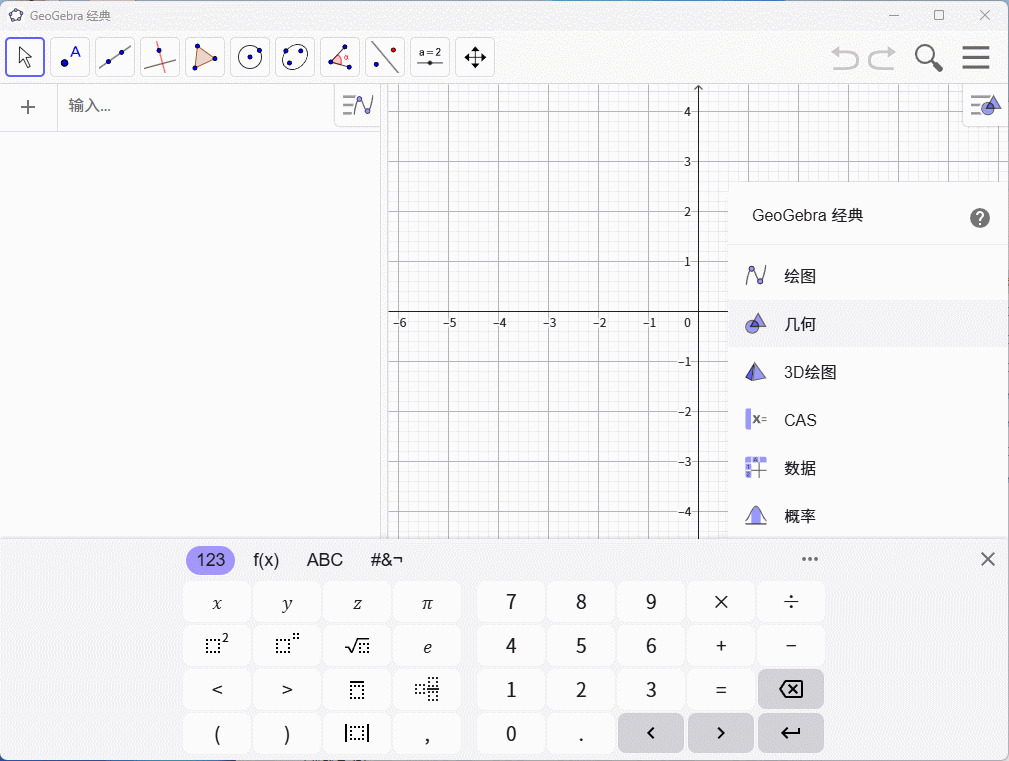Select the Angle tool
1009x761 pixels.
340,57
